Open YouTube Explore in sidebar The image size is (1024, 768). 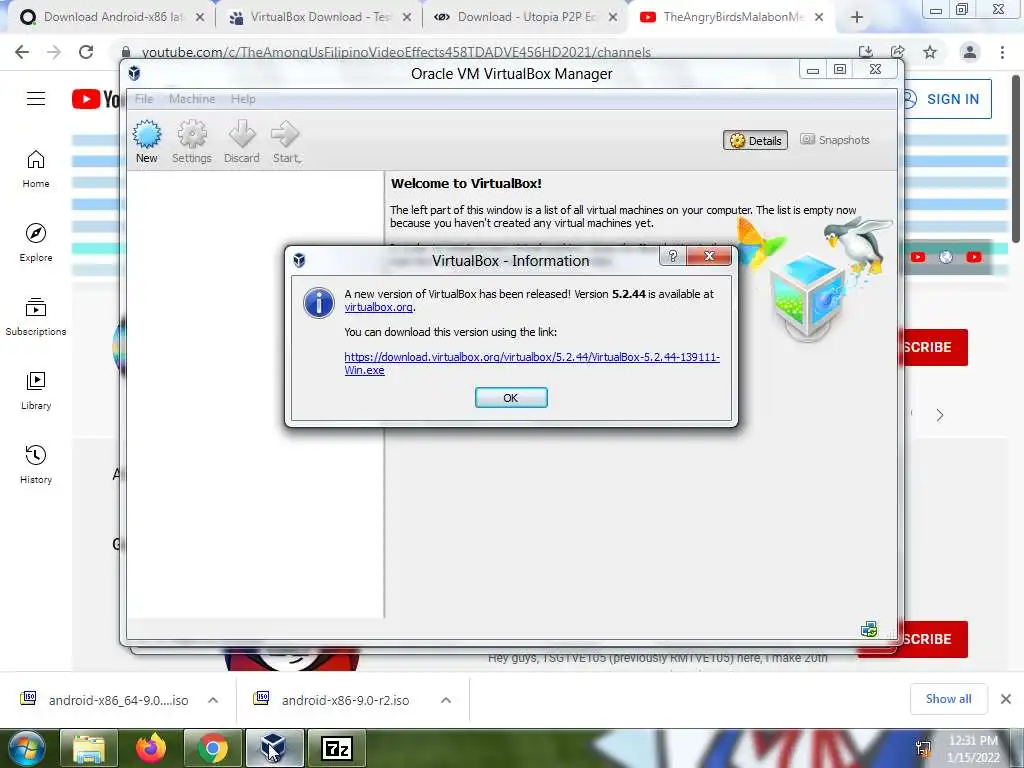pyautogui.click(x=36, y=242)
